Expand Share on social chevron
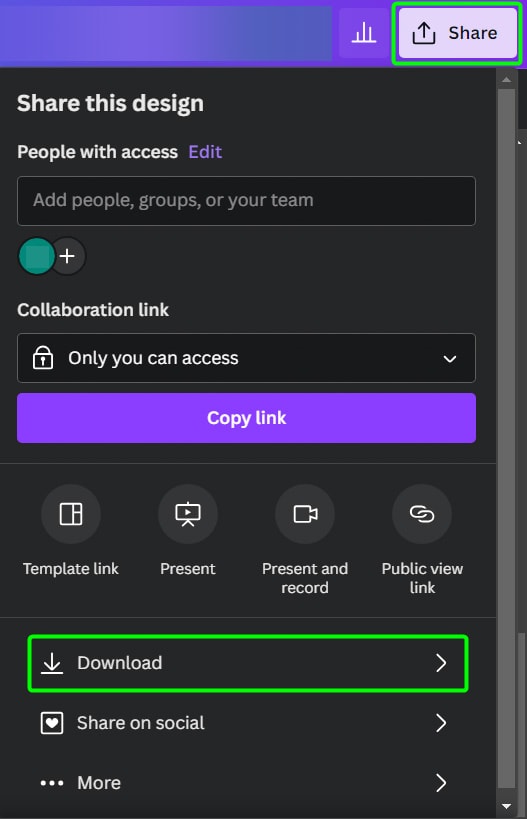Image resolution: width=527 pixels, height=819 pixels. click(441, 723)
